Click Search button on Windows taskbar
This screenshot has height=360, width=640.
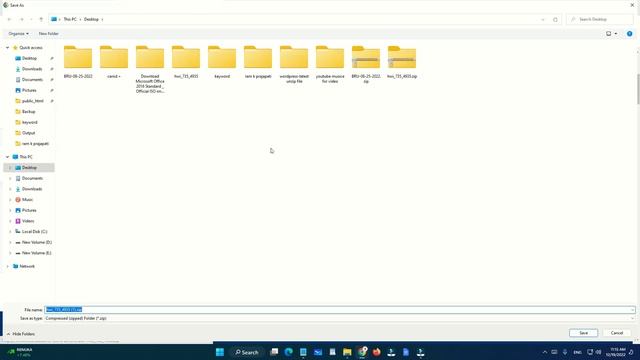(247, 352)
